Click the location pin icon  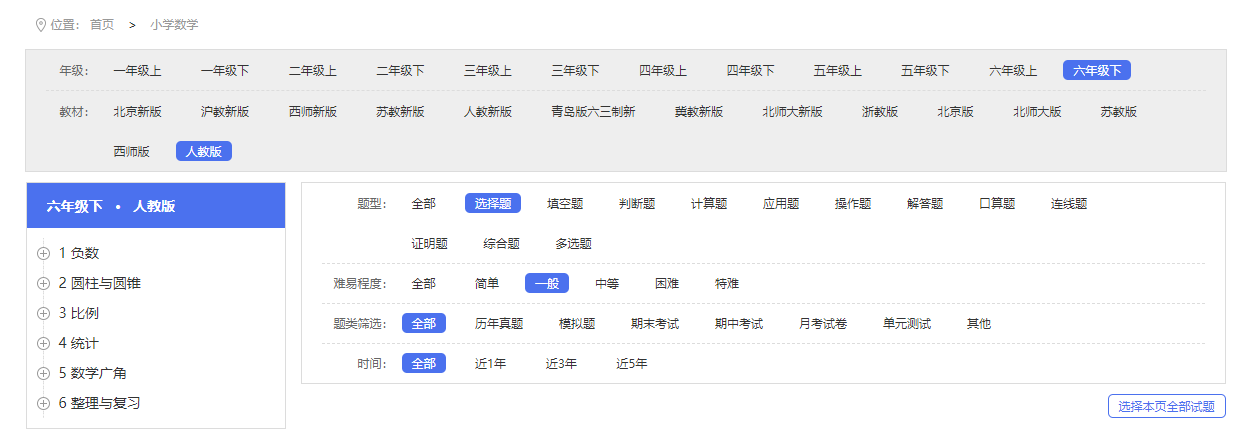[40, 24]
